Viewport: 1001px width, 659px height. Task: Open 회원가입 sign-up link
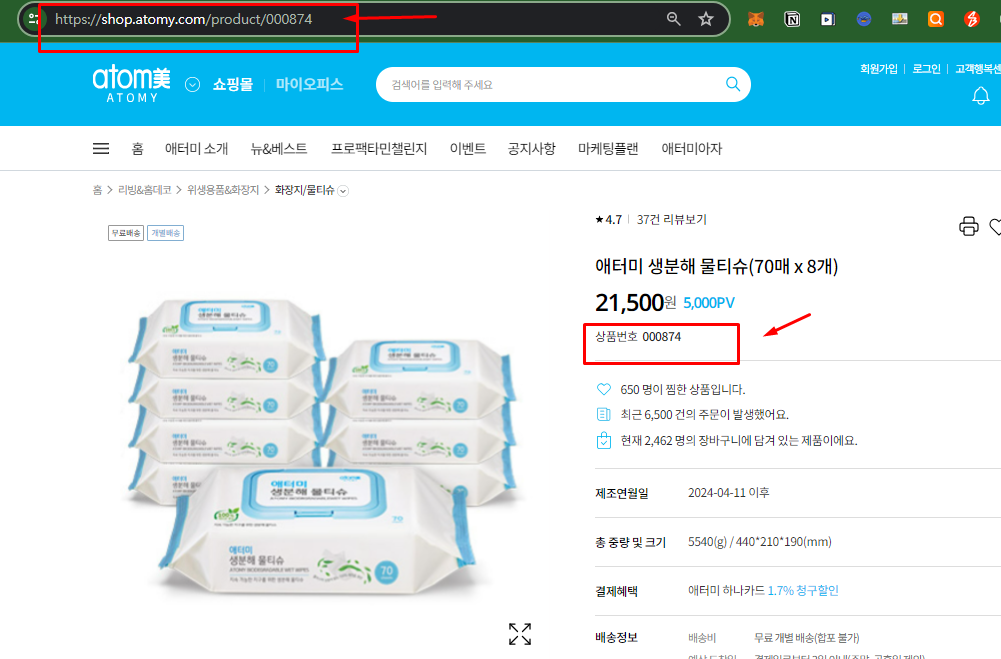pyautogui.click(x=878, y=68)
